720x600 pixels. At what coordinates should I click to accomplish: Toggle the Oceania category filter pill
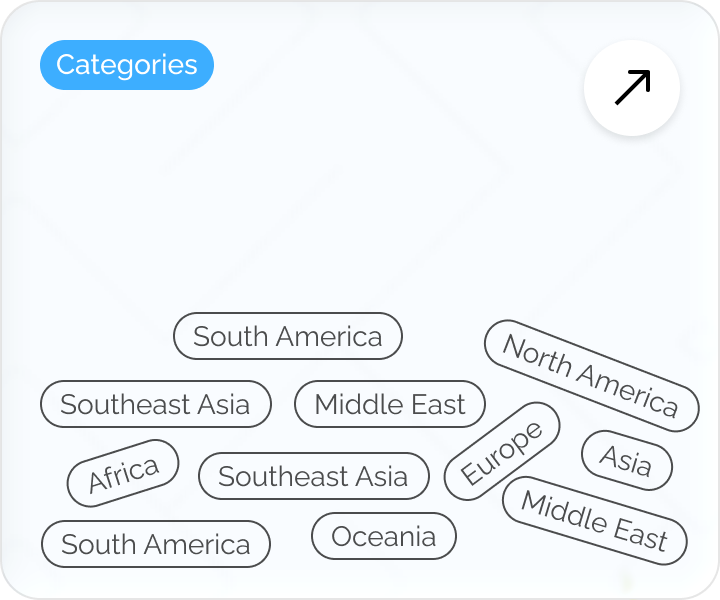tap(384, 536)
